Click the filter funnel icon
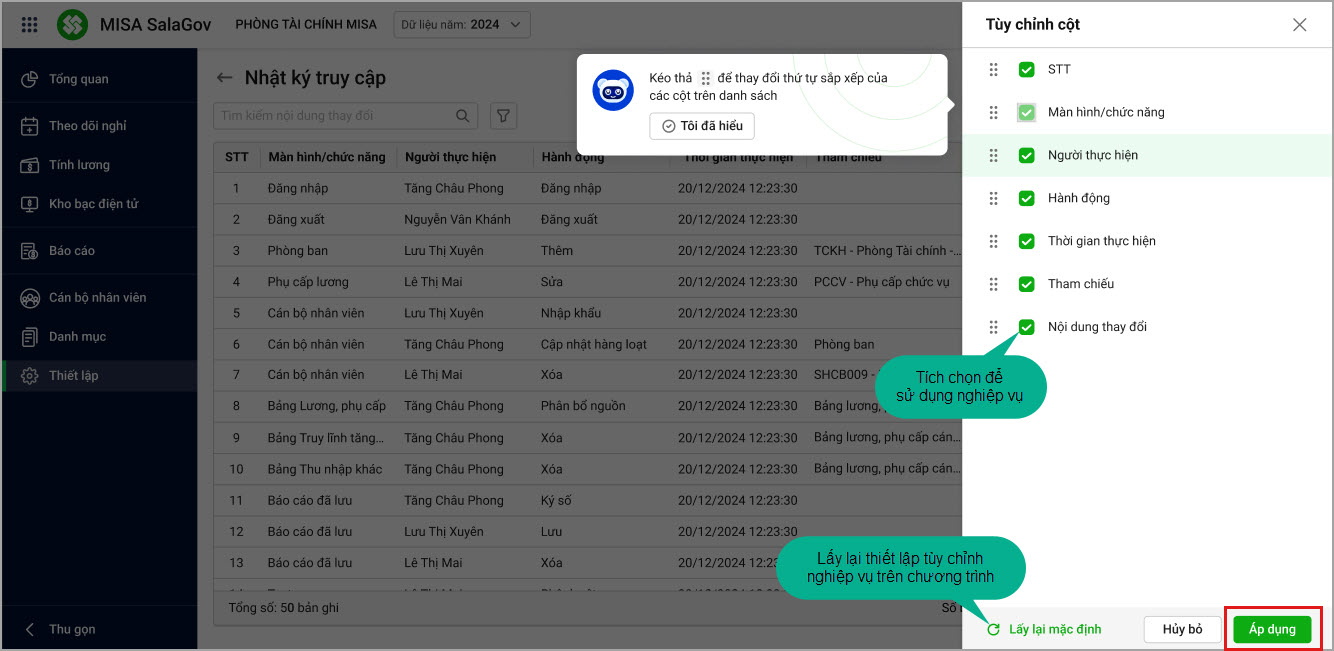Viewport: 1334px width, 651px height. pyautogui.click(x=504, y=116)
